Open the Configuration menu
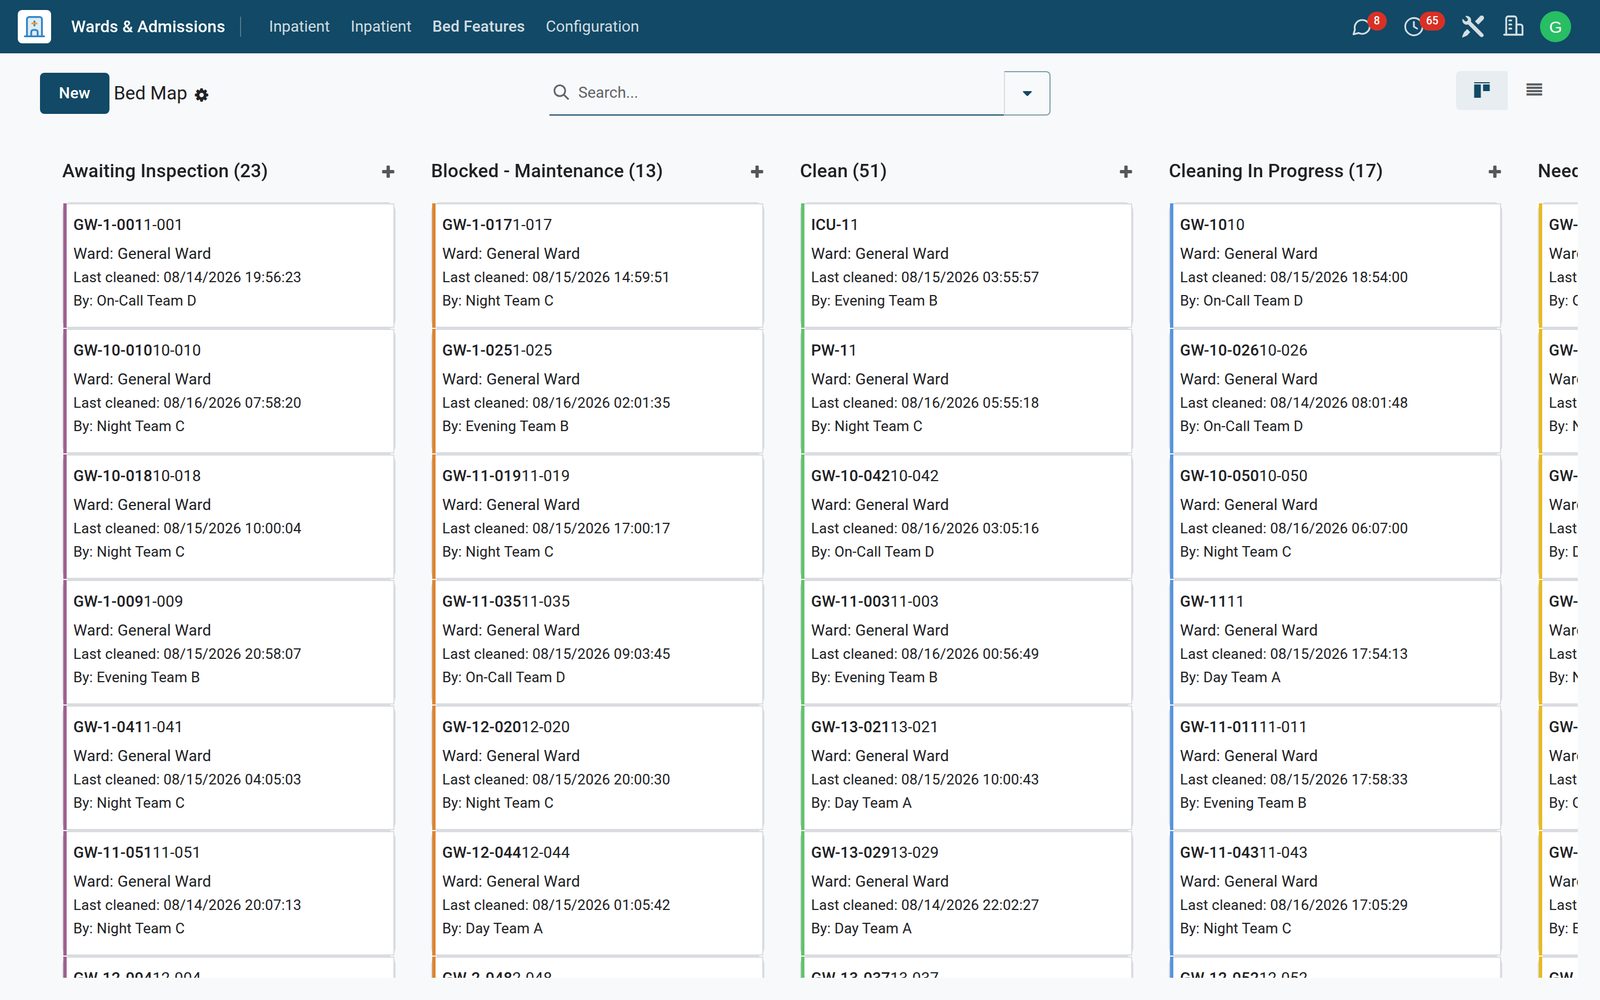This screenshot has height=1000, width=1600. 592,27
